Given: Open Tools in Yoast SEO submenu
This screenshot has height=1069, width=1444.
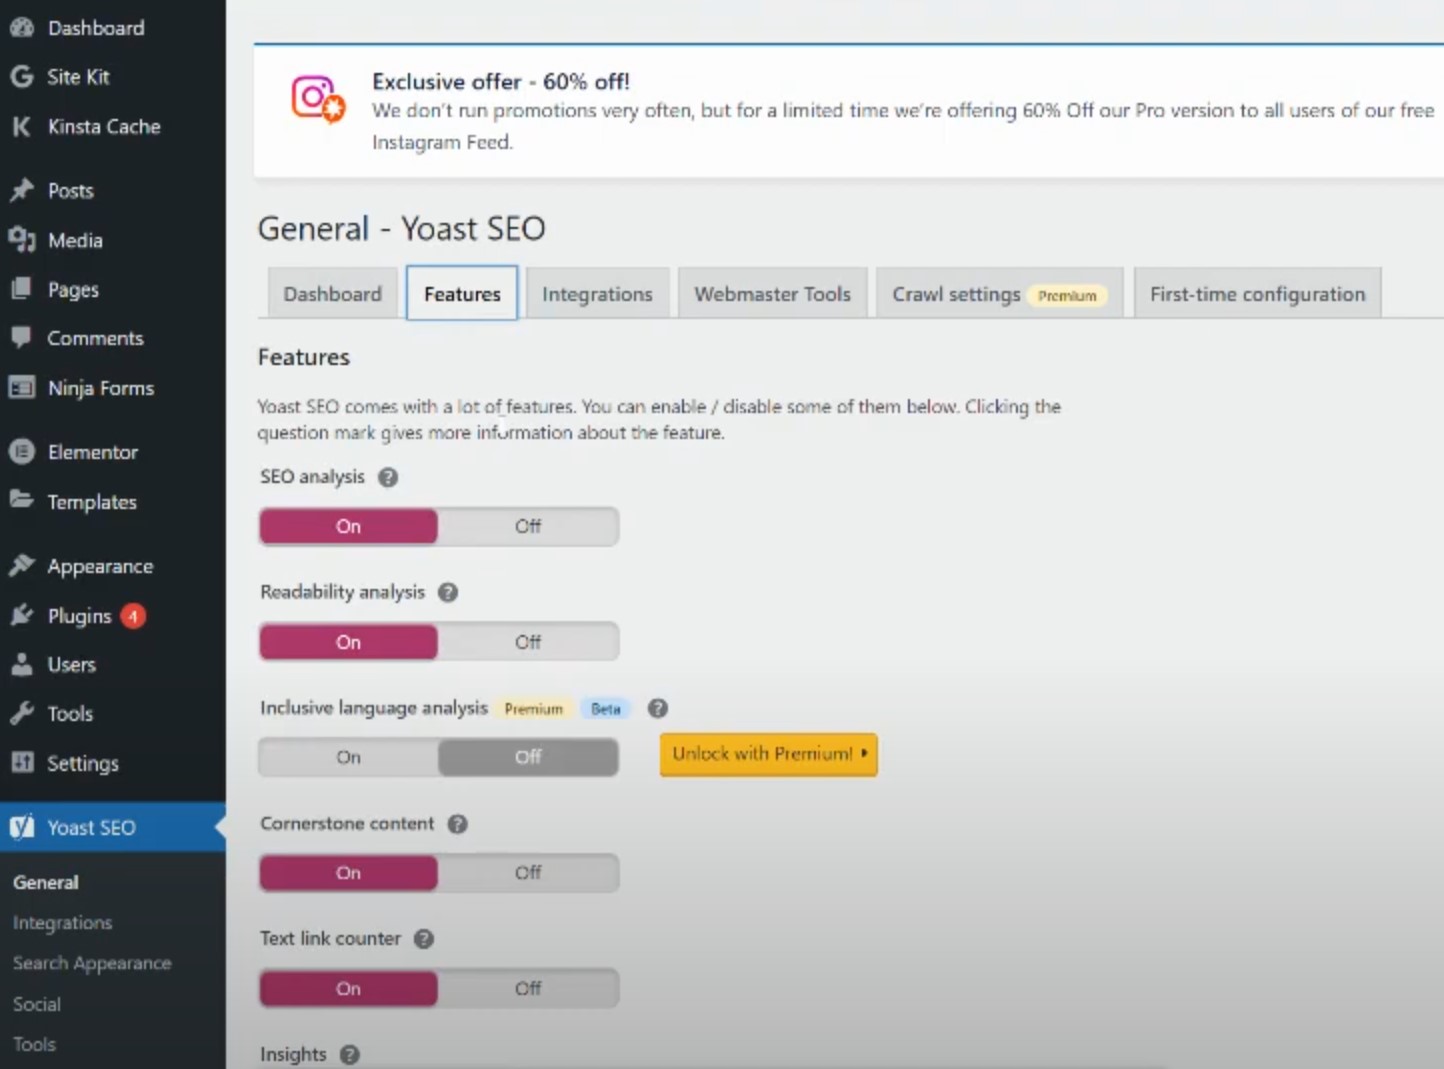Looking at the screenshot, I should coord(34,1044).
